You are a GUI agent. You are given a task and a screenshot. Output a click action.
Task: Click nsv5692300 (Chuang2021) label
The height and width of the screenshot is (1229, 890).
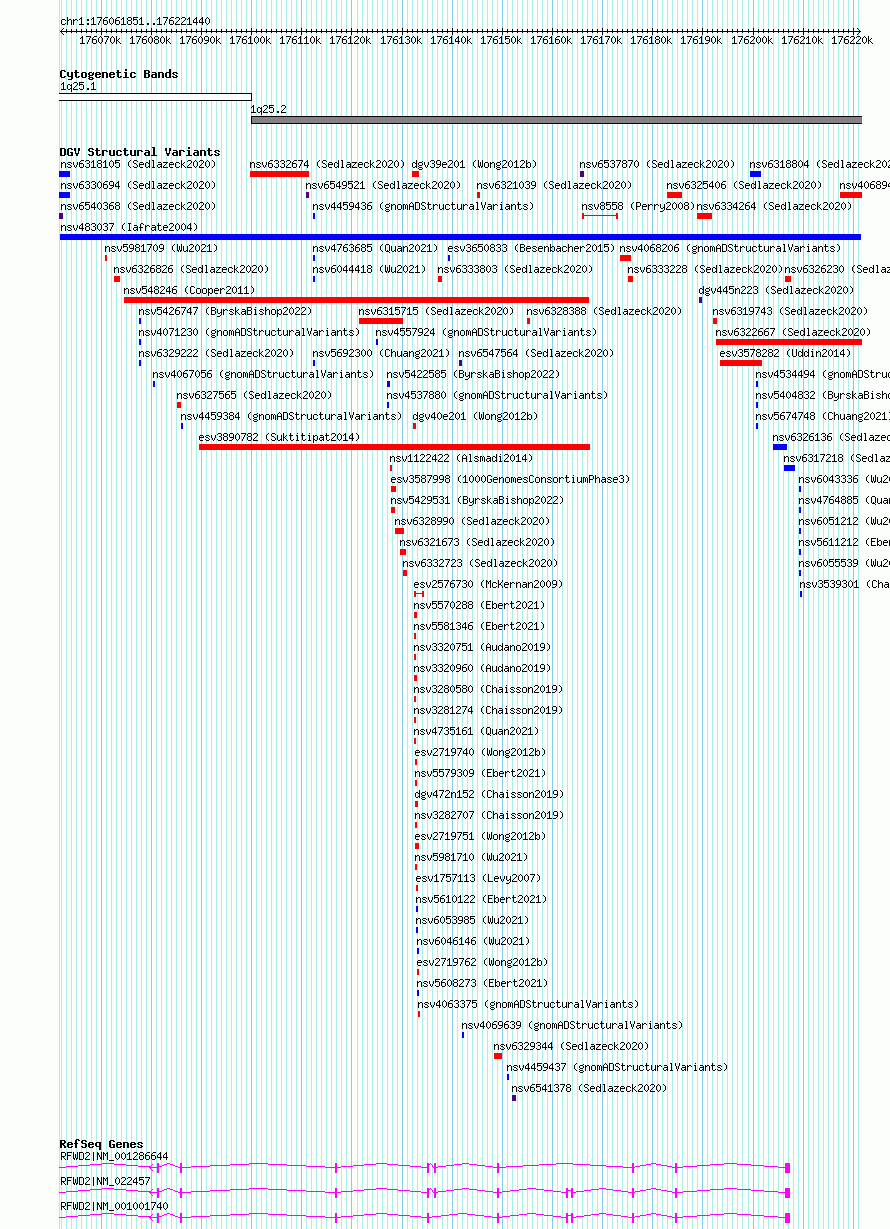pyautogui.click(x=382, y=353)
